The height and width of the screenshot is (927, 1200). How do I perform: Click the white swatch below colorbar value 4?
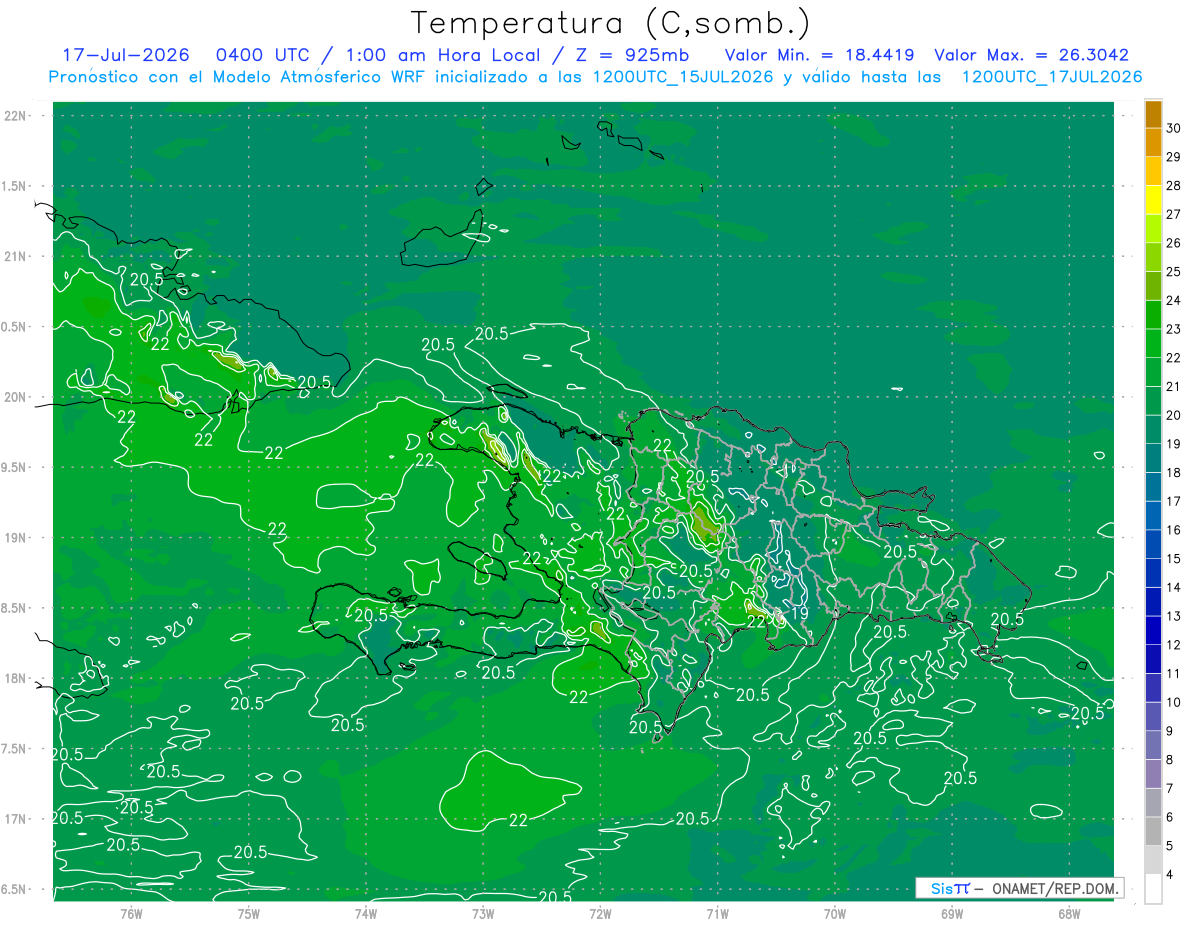(x=1153, y=889)
